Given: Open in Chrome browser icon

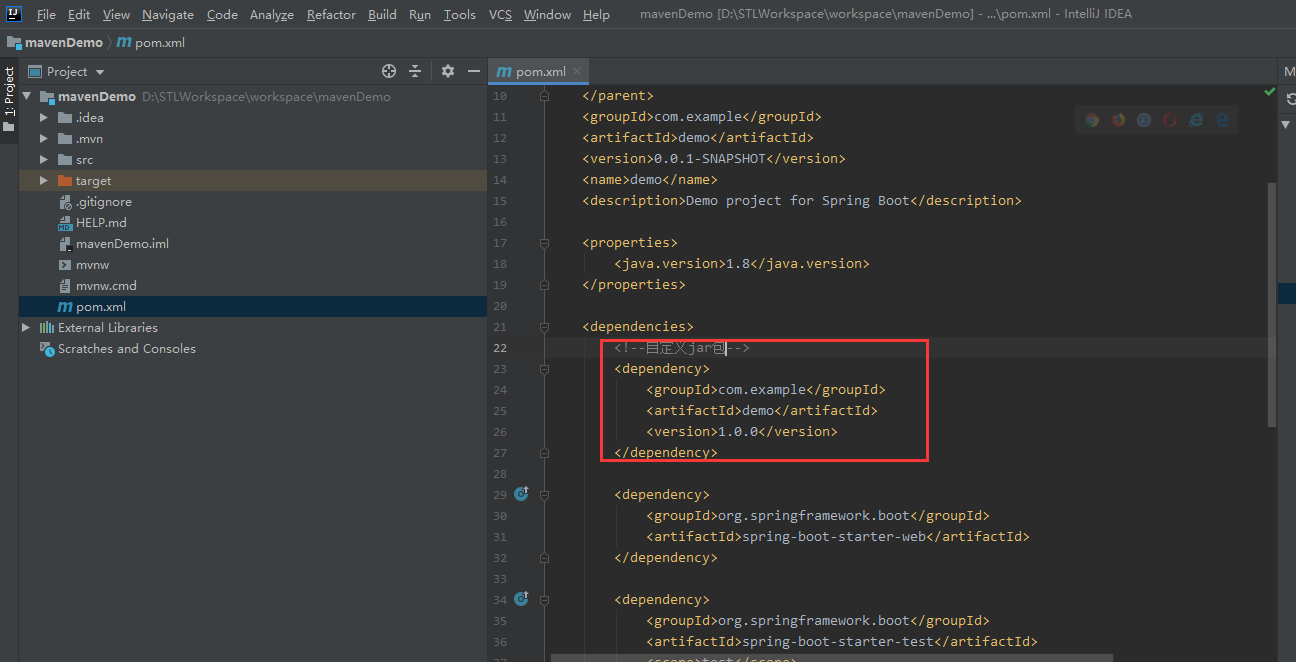Looking at the screenshot, I should pos(1092,120).
